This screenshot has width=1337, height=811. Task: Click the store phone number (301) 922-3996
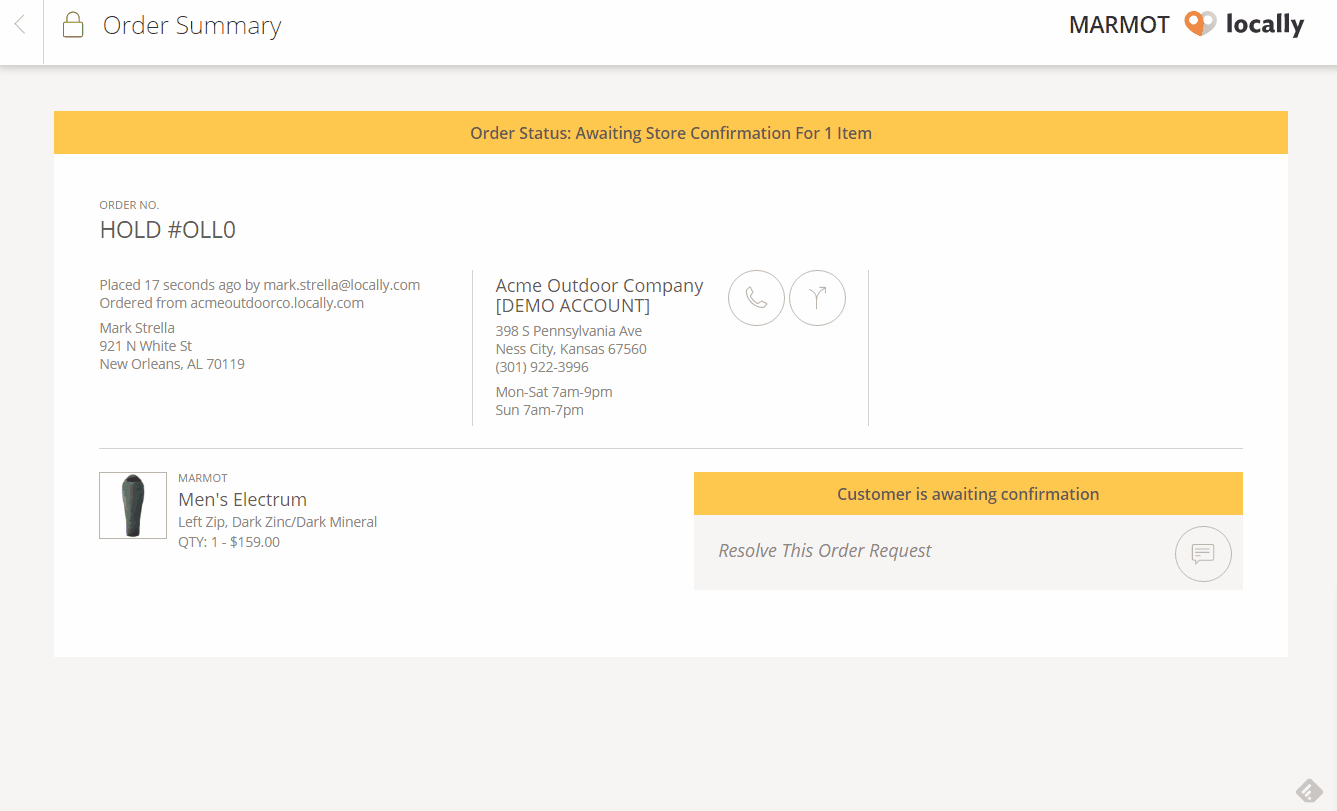(542, 367)
